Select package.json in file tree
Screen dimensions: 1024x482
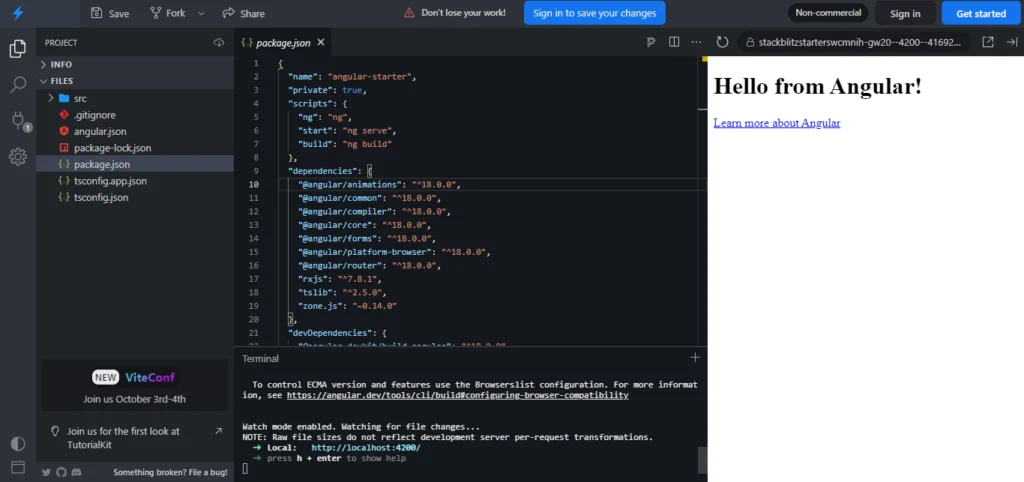135,165
